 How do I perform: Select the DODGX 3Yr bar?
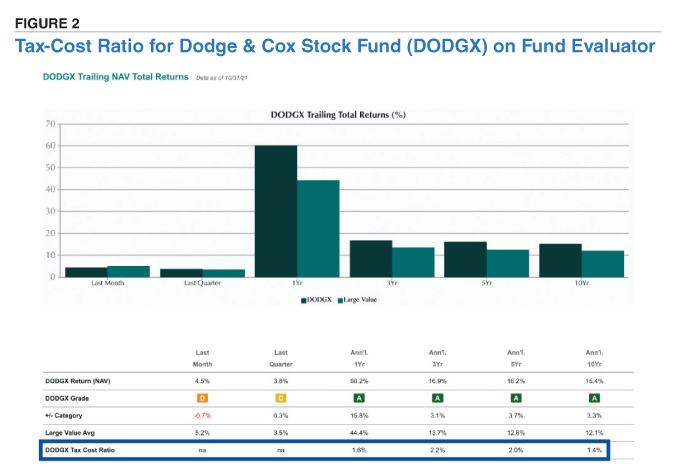click(371, 258)
